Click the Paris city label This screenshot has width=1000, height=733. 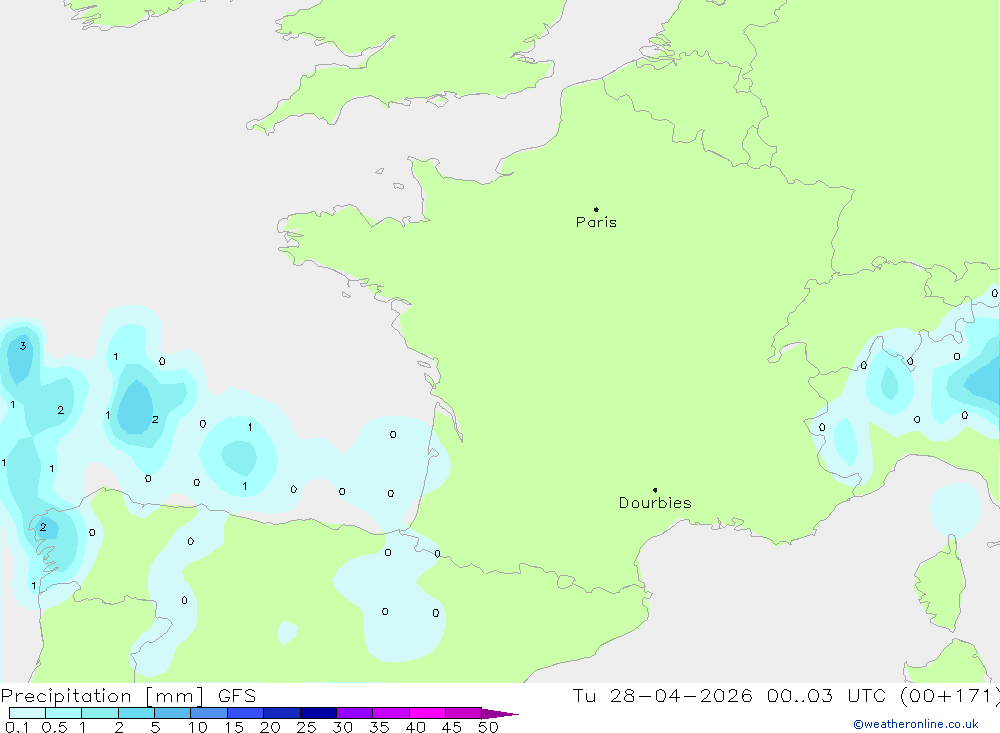[x=596, y=222]
